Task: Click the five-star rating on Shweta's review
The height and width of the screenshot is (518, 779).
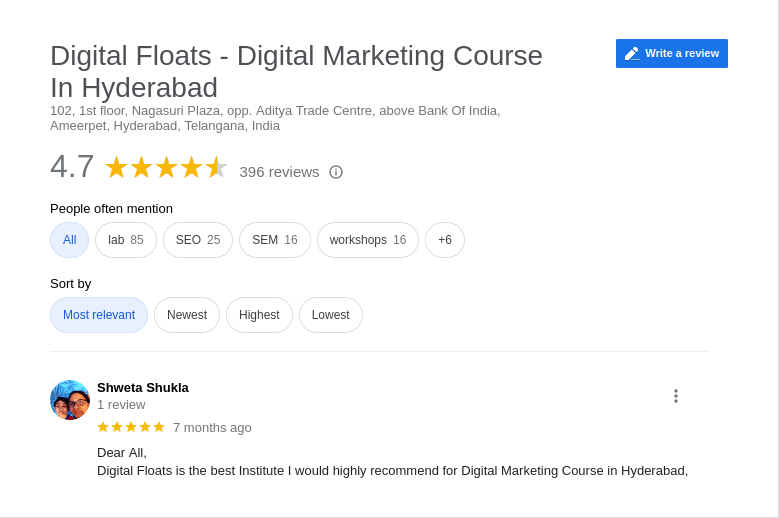Action: (x=131, y=427)
